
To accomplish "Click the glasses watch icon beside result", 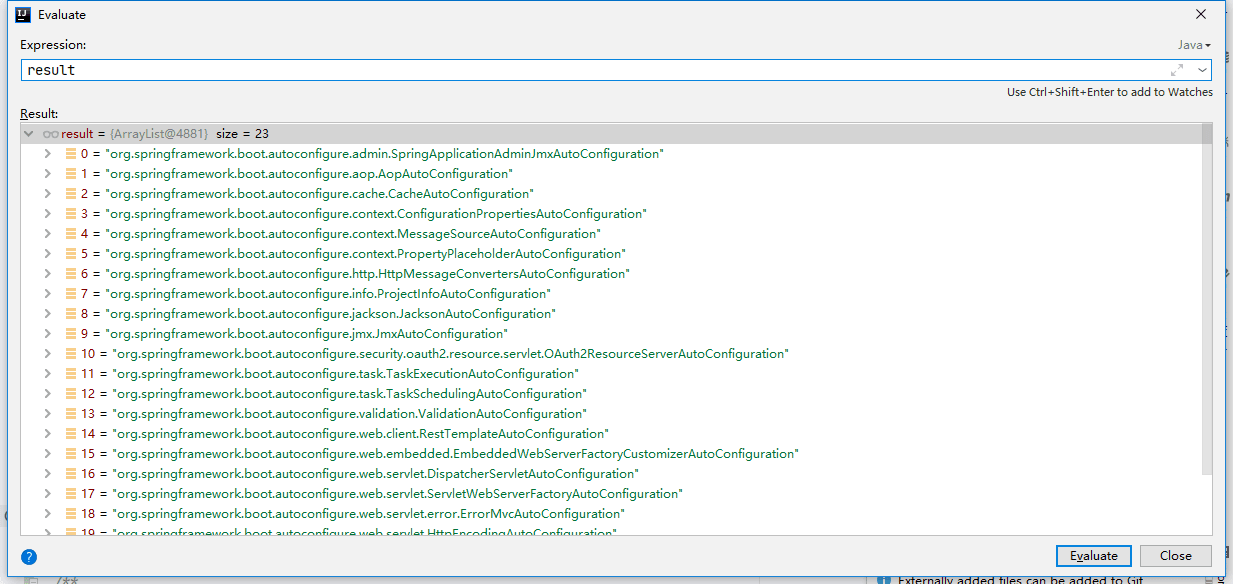I will 51,134.
